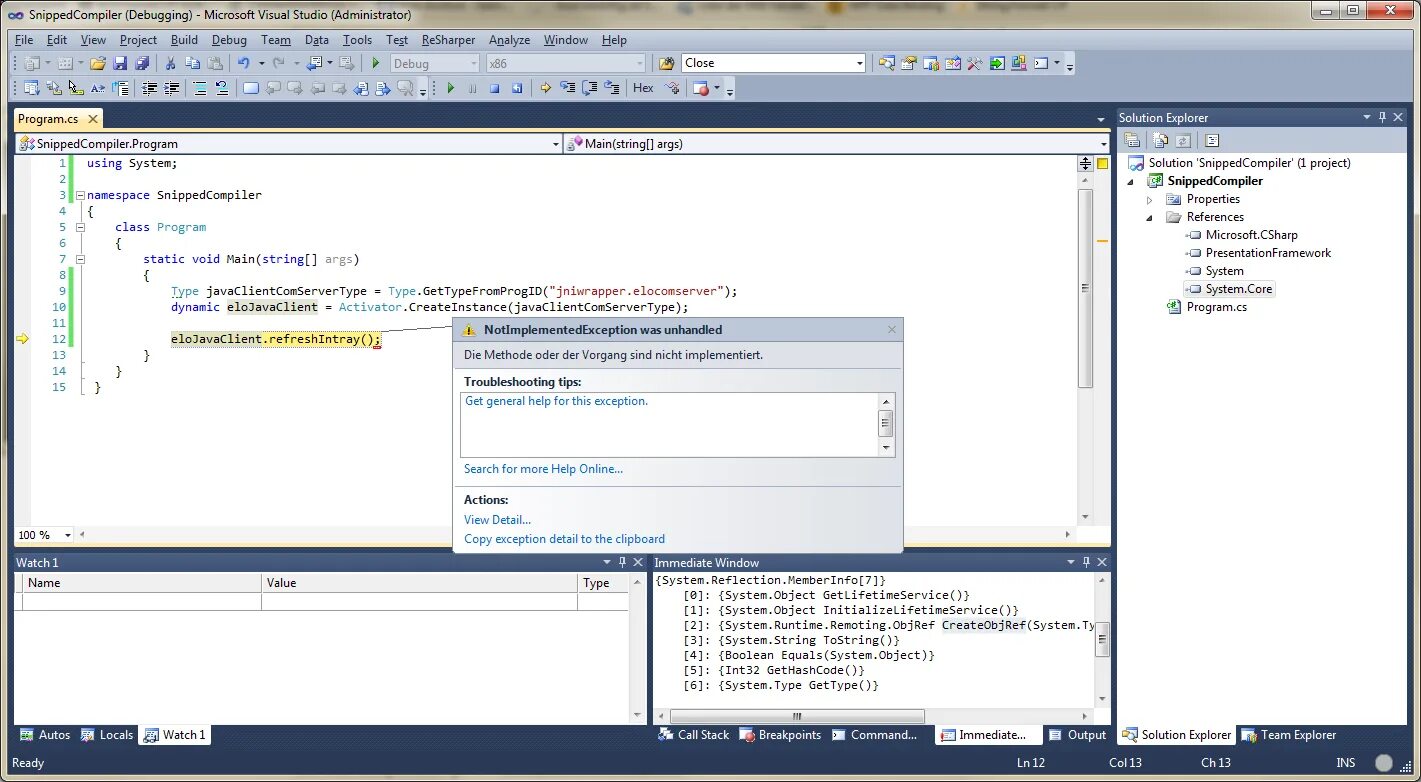The width and height of the screenshot is (1421, 782).
Task: Toggle auto-hide pin on Watch 1 panel
Action: pyautogui.click(x=620, y=562)
